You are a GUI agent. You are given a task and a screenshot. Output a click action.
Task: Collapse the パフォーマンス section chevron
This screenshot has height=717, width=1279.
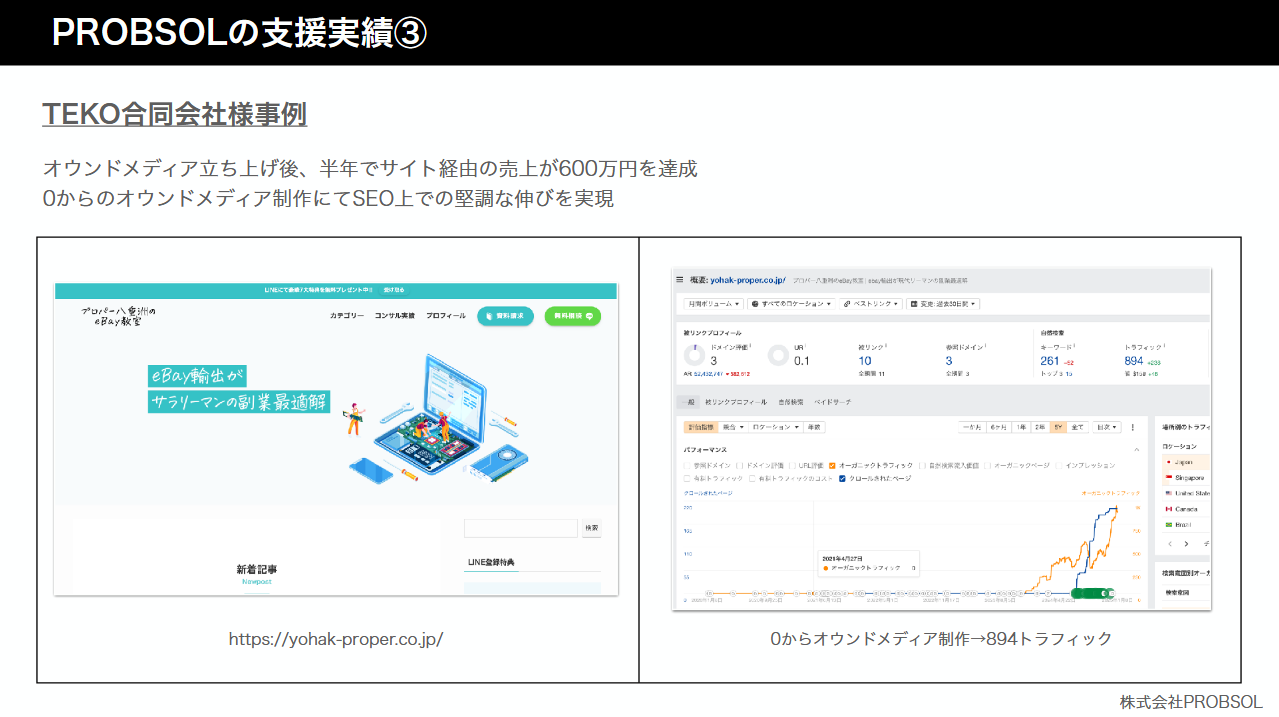tap(1136, 450)
